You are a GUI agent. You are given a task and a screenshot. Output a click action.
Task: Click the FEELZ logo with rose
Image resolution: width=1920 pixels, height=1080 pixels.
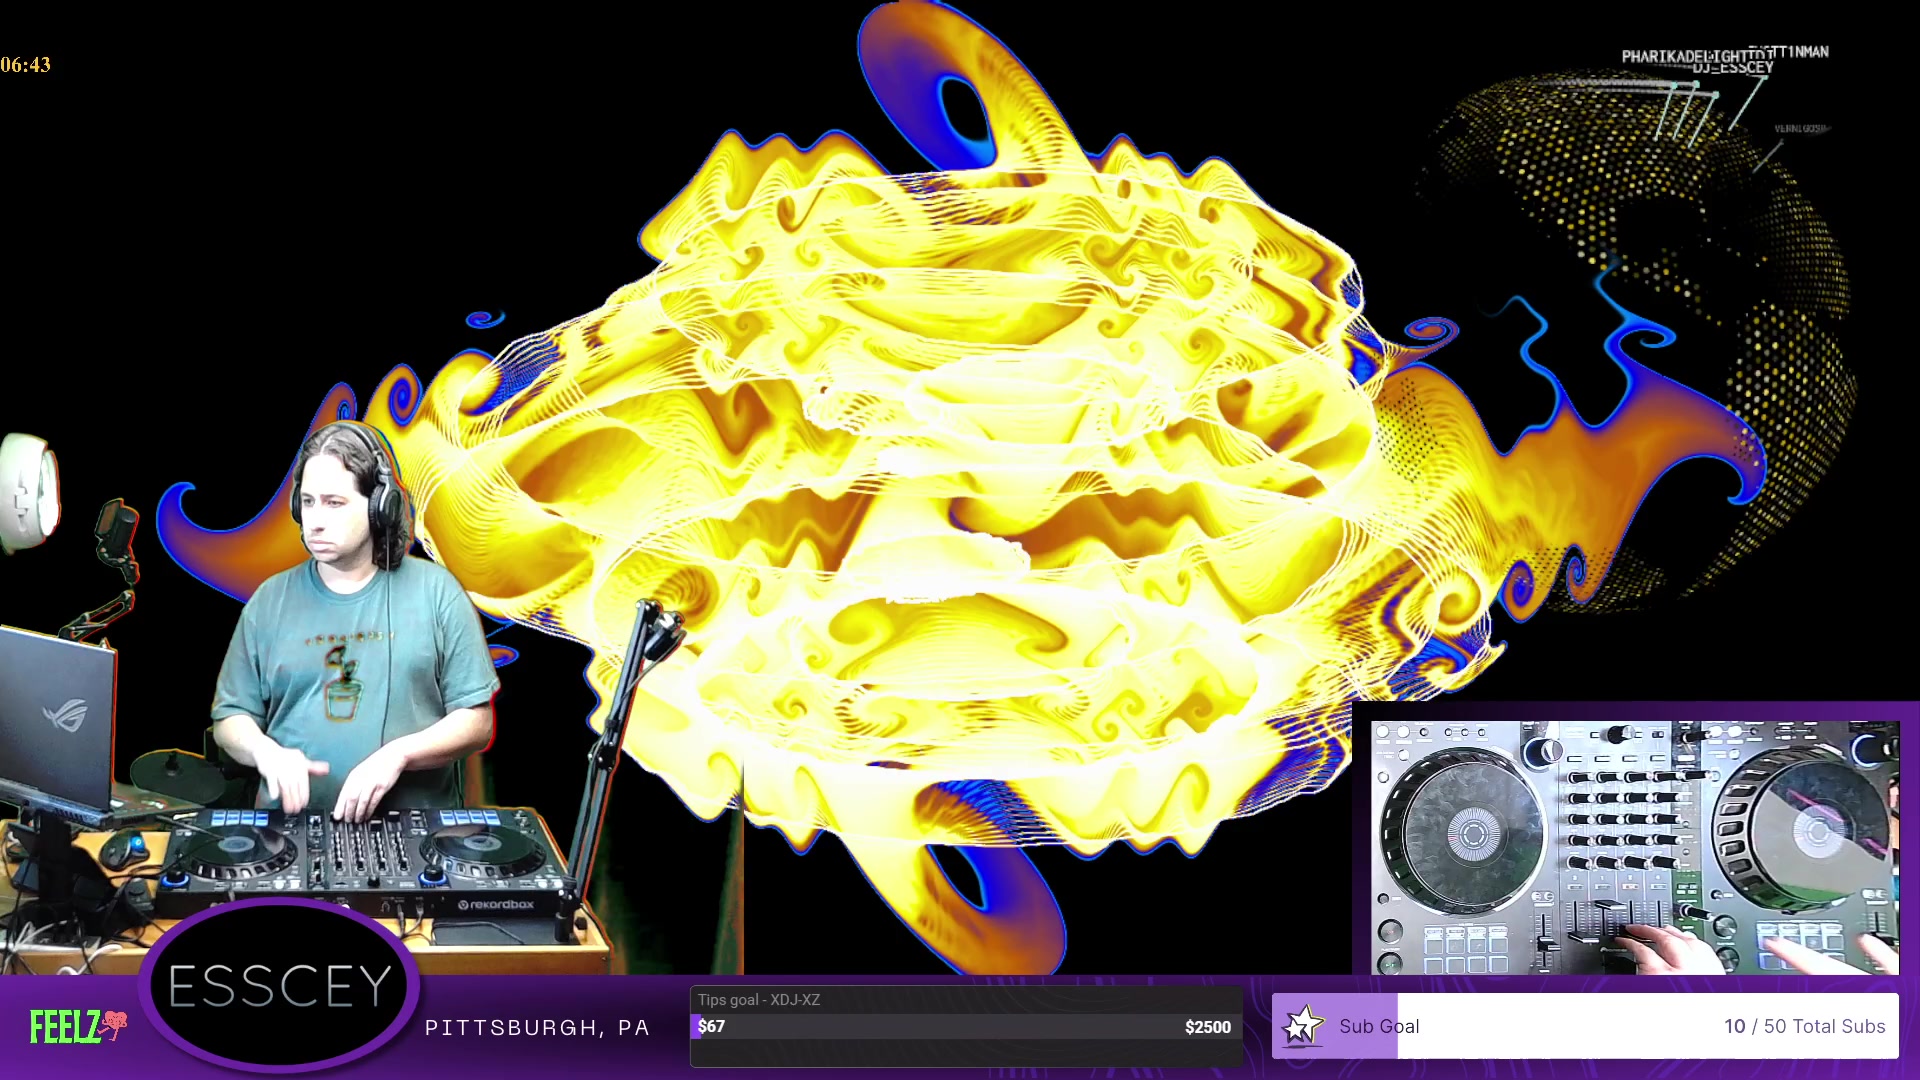click(x=78, y=1026)
